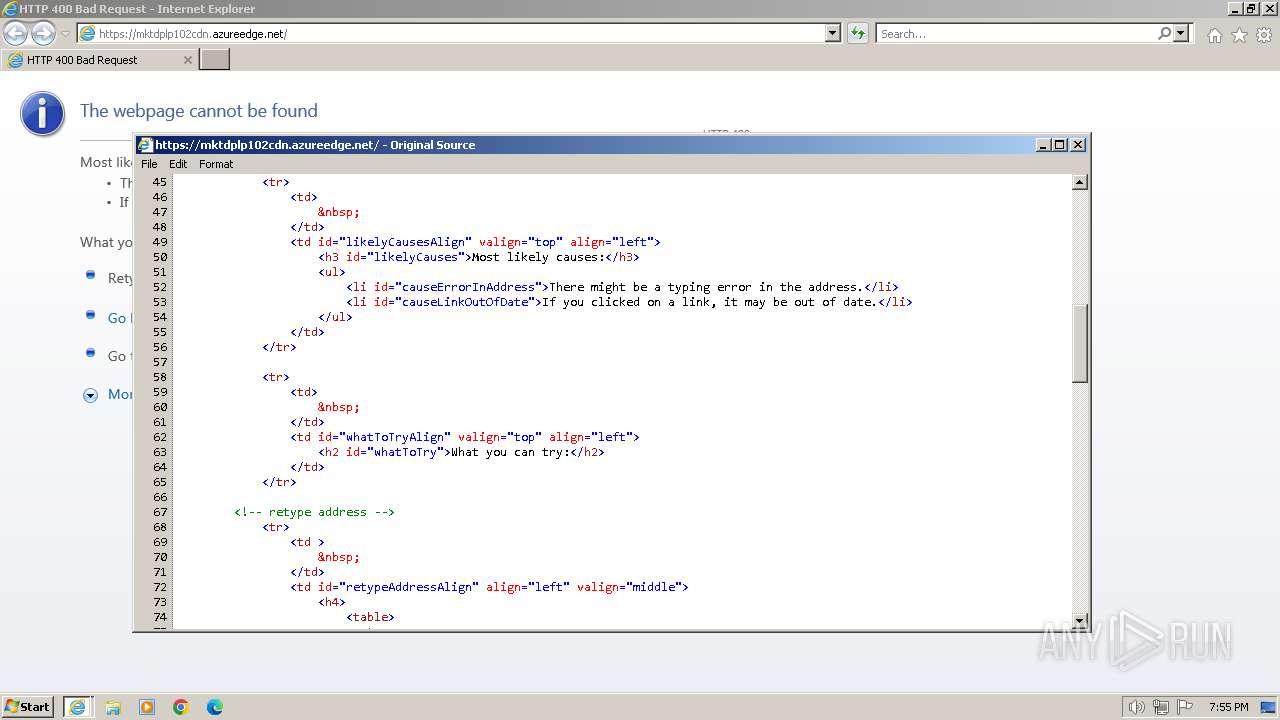Click the 7:55 PM system clock
This screenshot has width=1280, height=720.
click(x=1229, y=707)
